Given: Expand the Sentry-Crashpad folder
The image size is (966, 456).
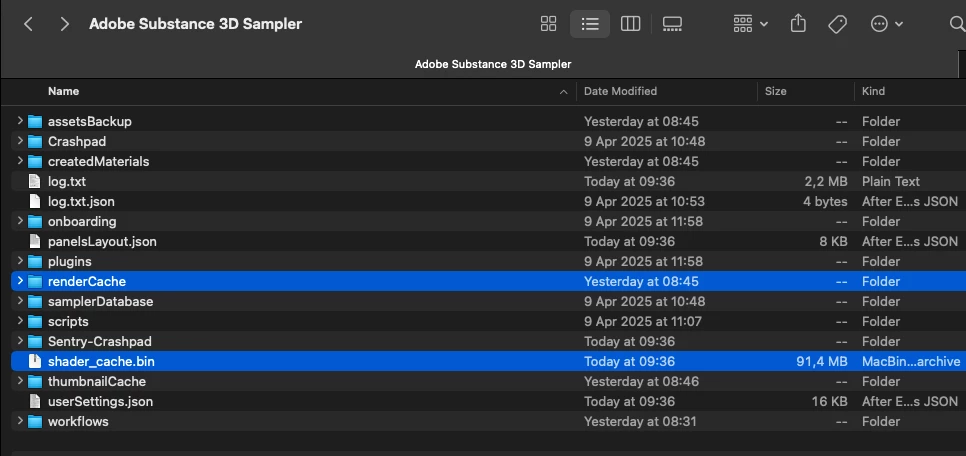Looking at the screenshot, I should 20,341.
